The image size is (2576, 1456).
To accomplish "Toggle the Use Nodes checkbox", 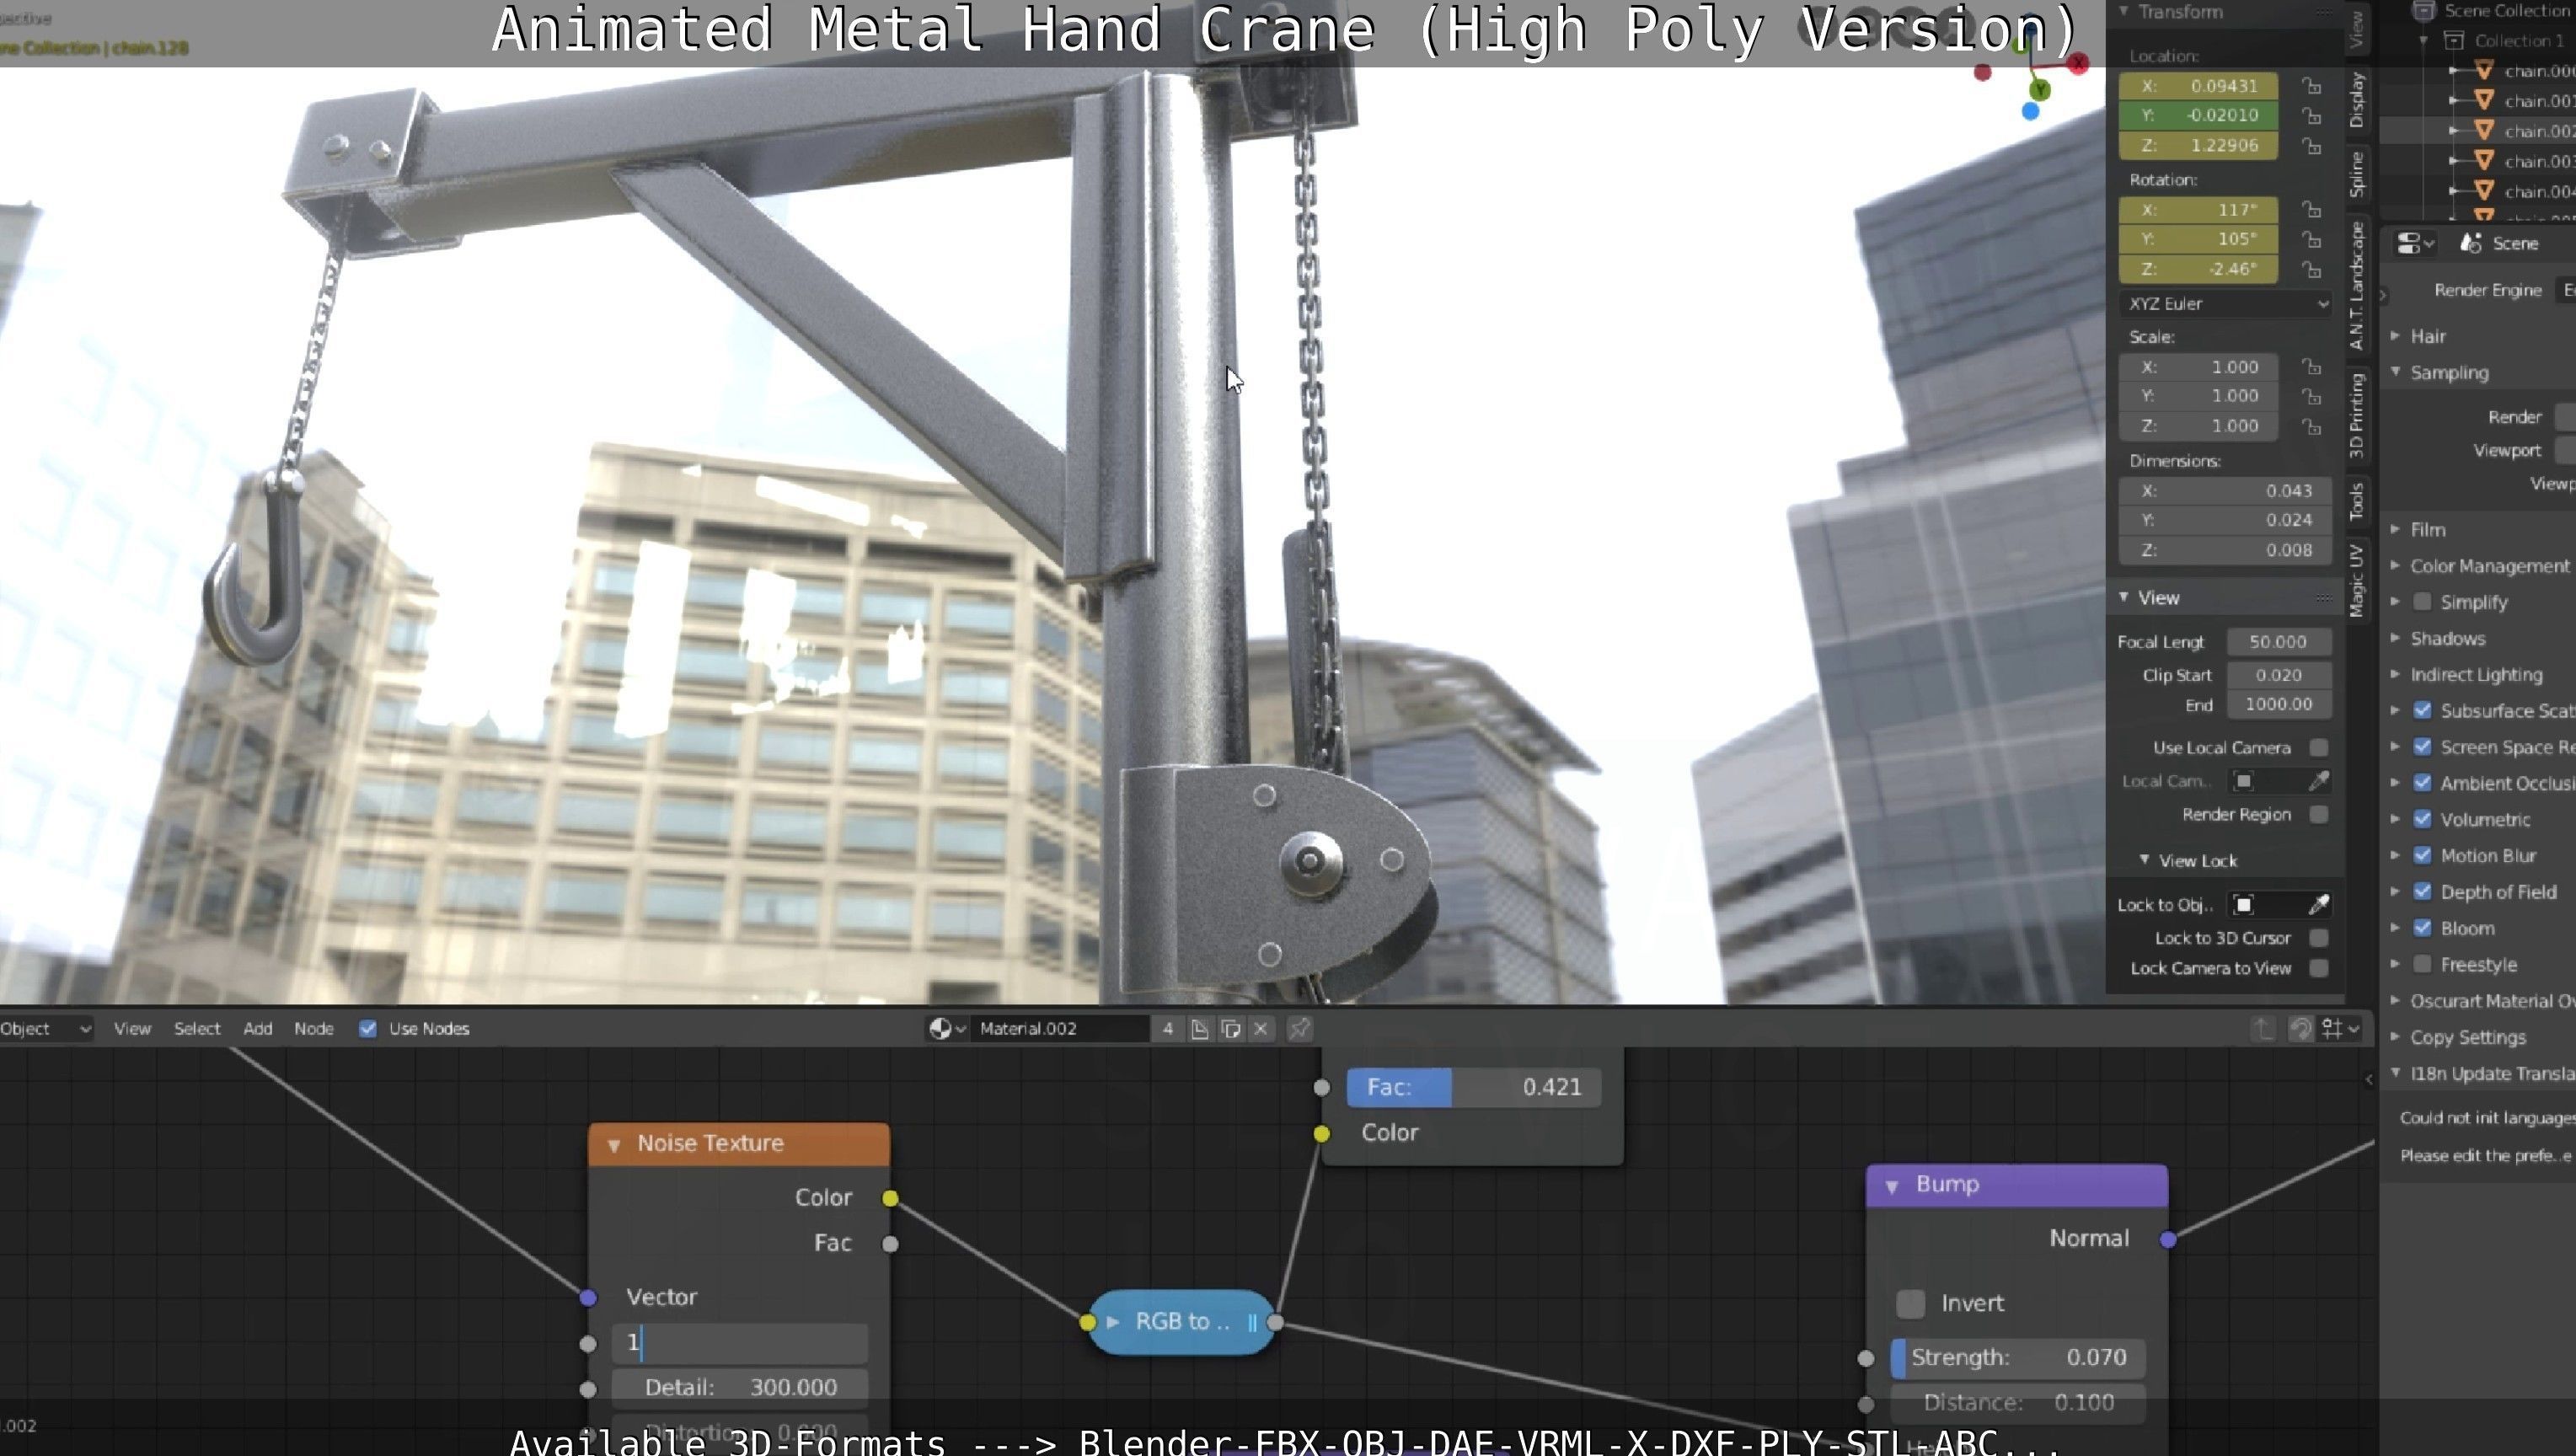I will pos(367,1028).
